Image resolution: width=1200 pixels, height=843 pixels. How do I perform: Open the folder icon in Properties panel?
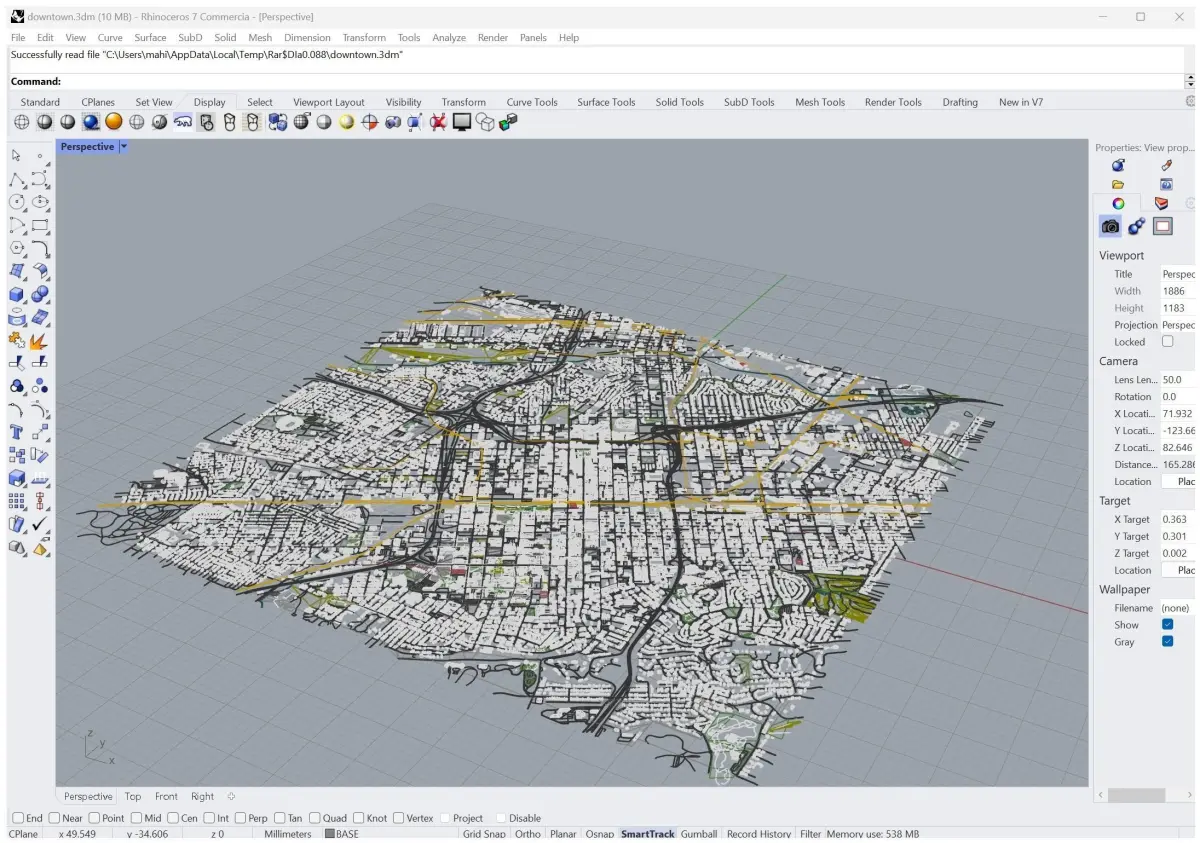(x=1118, y=184)
